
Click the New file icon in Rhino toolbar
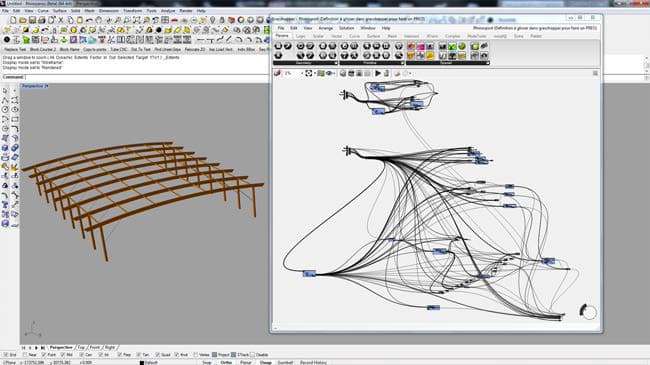point(13,20)
